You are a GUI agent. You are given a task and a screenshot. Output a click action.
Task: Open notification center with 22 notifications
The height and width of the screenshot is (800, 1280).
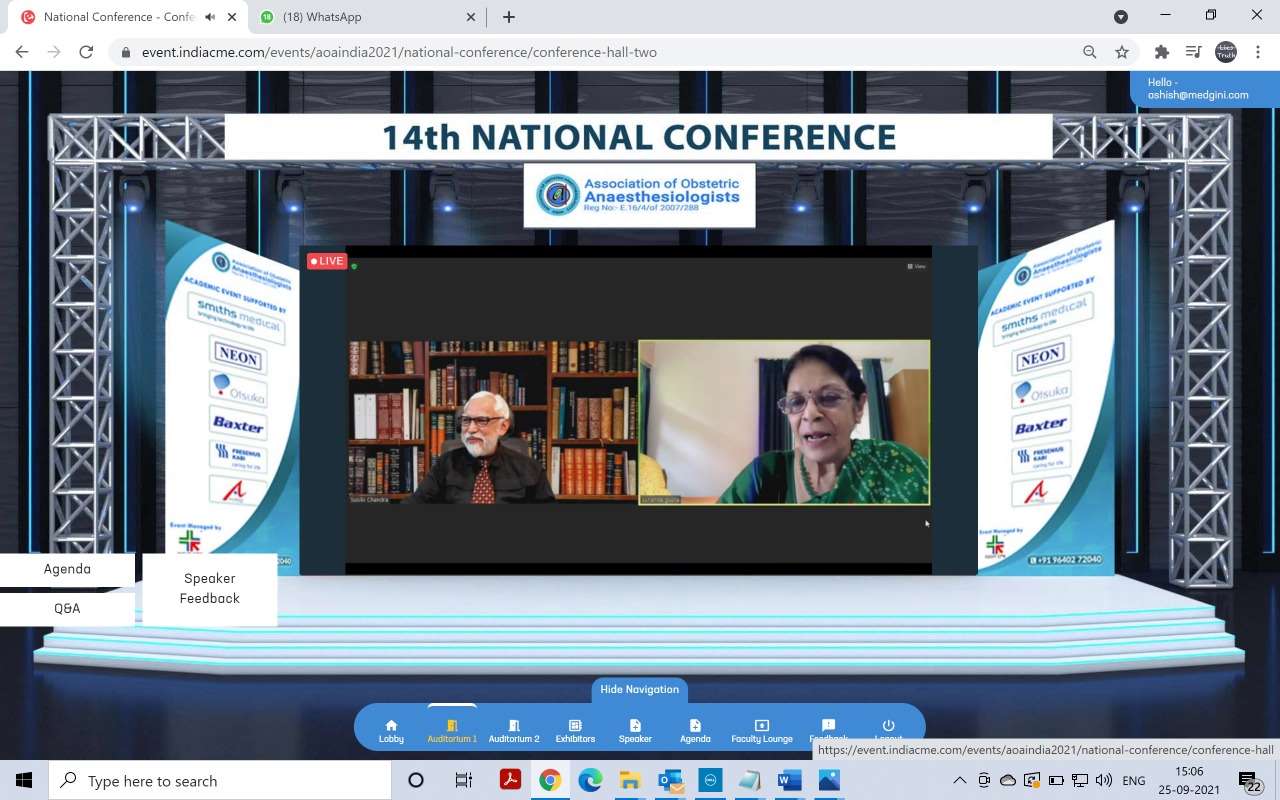pyautogui.click(x=1251, y=781)
